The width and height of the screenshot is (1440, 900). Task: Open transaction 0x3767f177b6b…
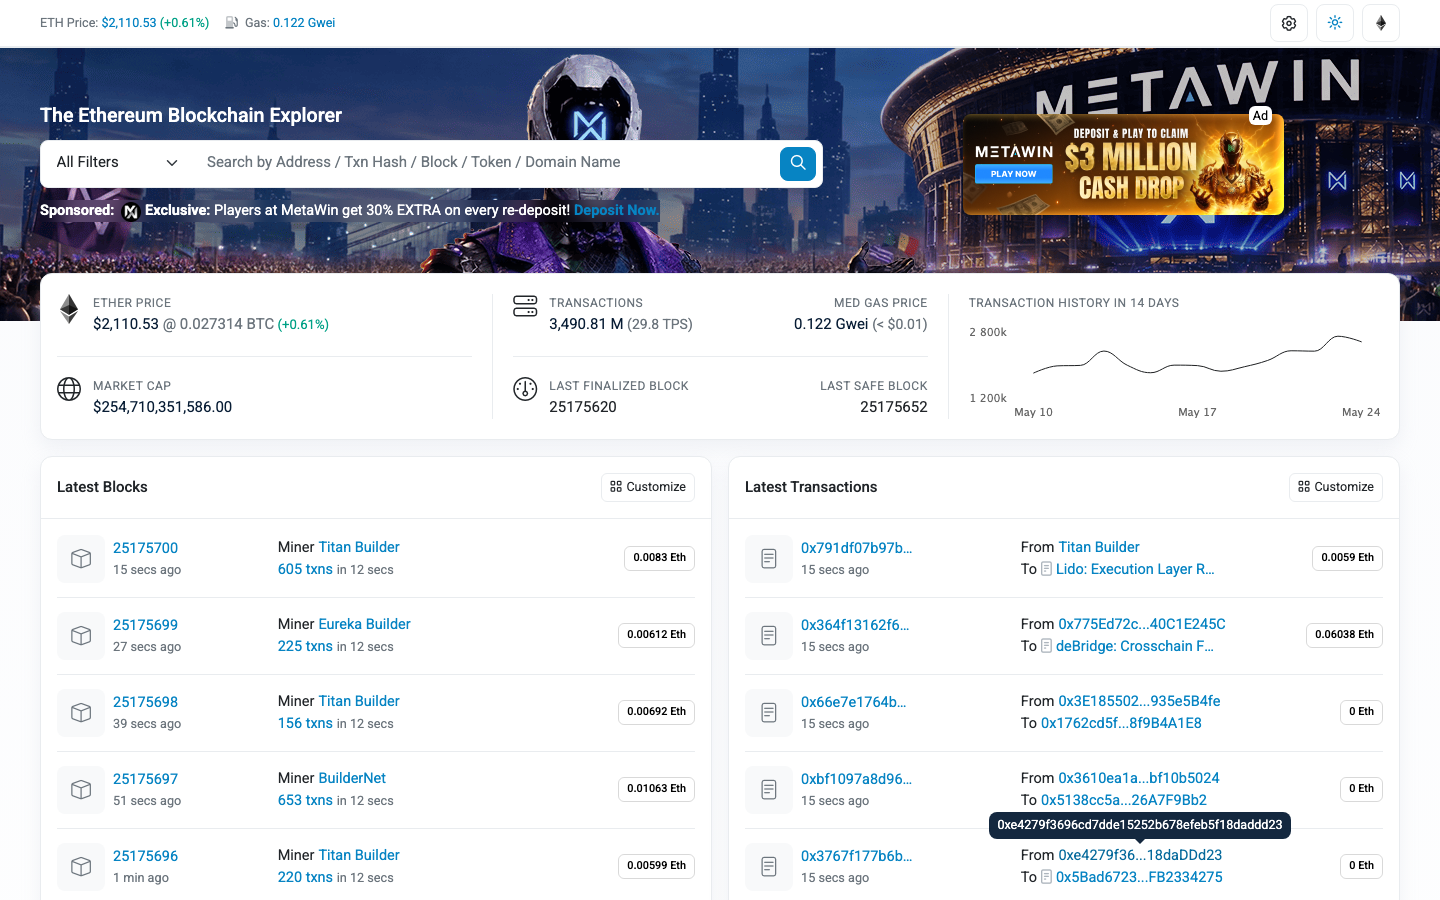856,856
